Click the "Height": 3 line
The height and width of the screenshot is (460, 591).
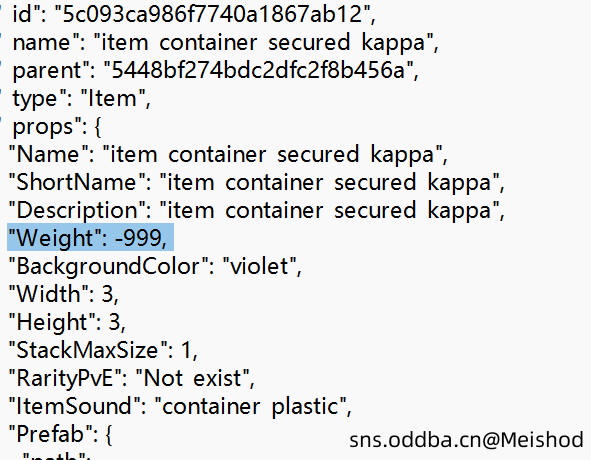(x=67, y=322)
